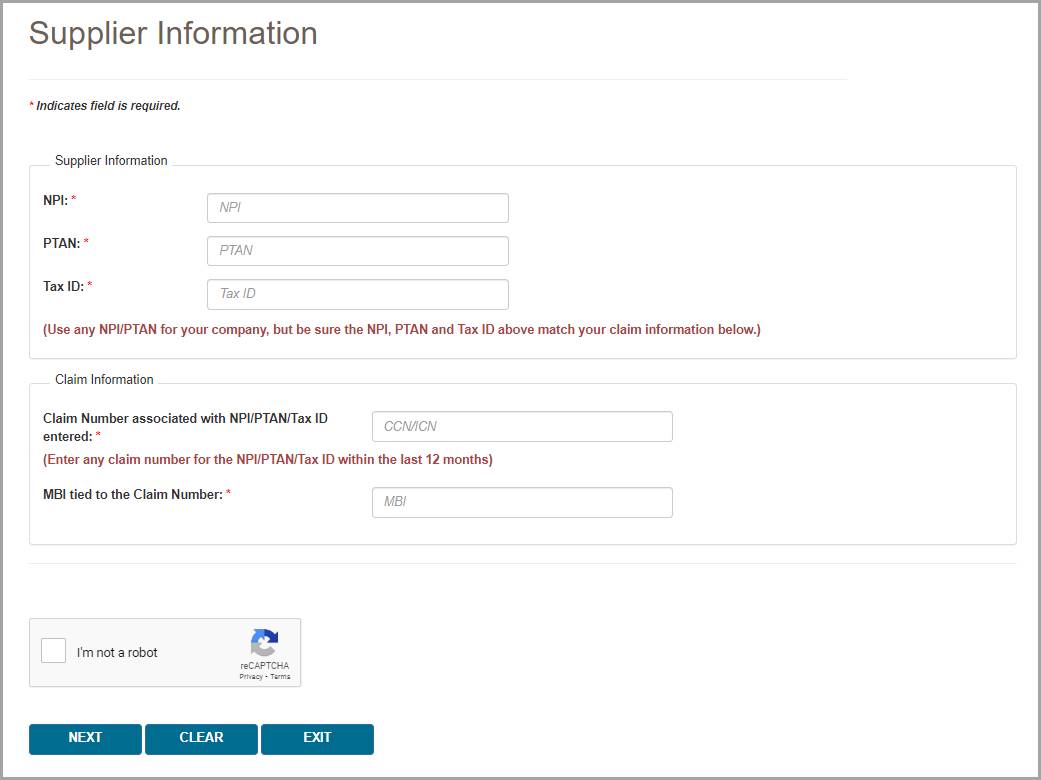
Task: Click the Claim Information section legend
Action: (x=104, y=380)
